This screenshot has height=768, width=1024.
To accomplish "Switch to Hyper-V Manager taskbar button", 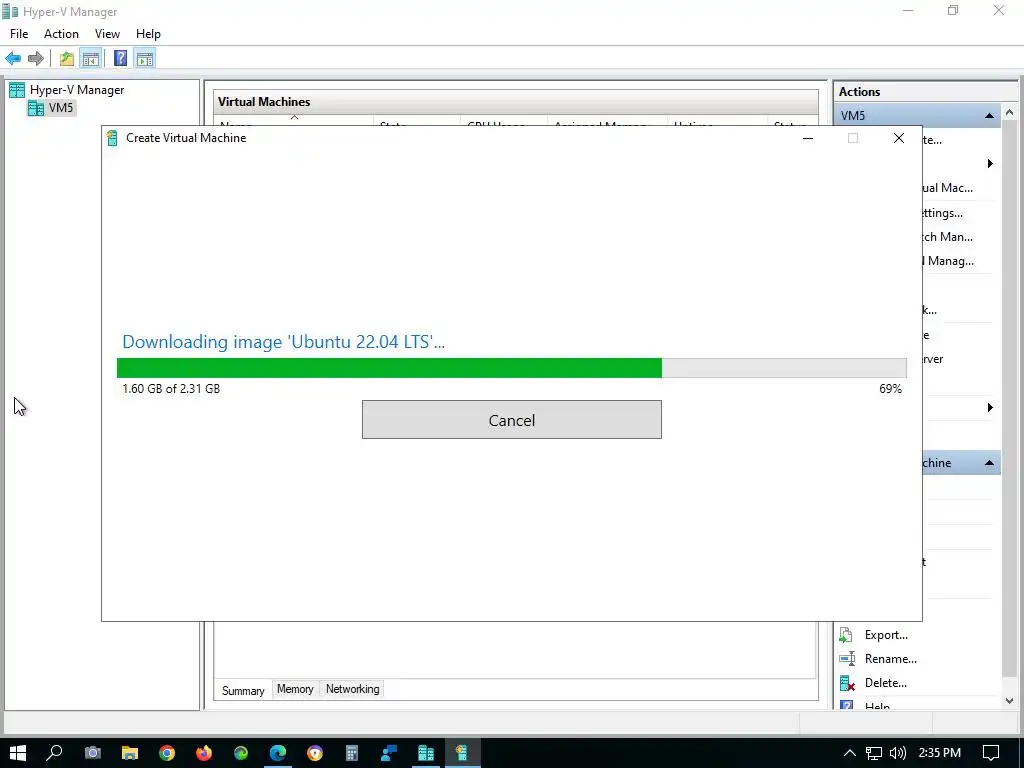I will pyautogui.click(x=426, y=753).
